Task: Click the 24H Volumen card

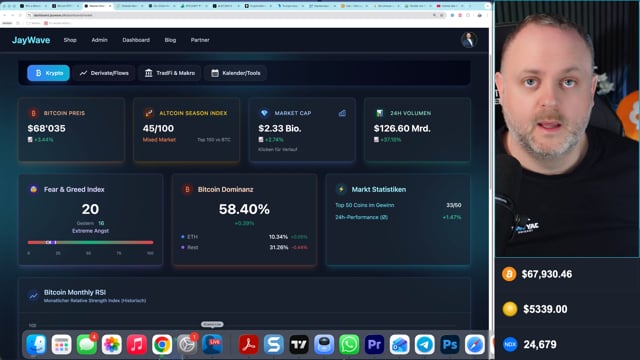Action: click(x=417, y=130)
